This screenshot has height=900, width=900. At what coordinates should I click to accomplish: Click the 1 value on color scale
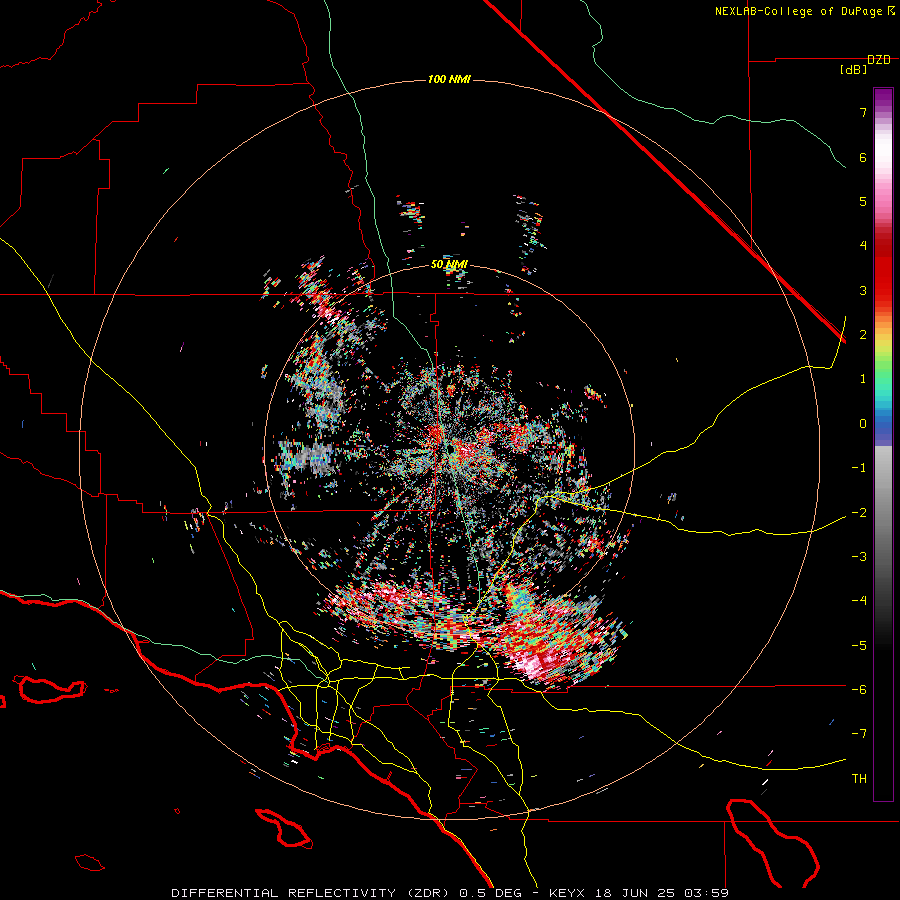coord(863,379)
